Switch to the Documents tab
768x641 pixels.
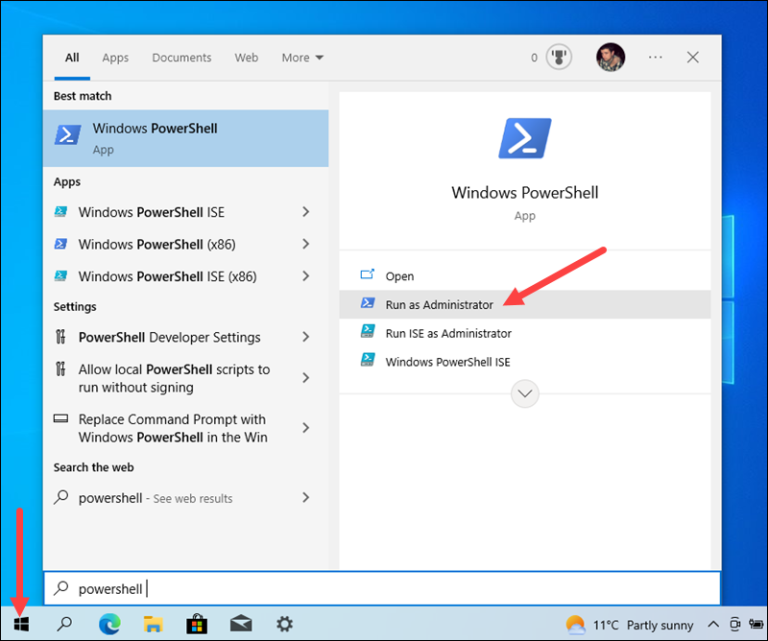click(x=182, y=58)
